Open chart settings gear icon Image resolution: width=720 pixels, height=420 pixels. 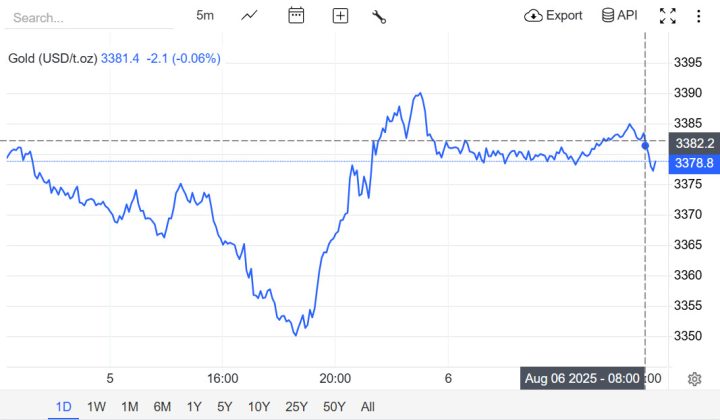pyautogui.click(x=694, y=378)
